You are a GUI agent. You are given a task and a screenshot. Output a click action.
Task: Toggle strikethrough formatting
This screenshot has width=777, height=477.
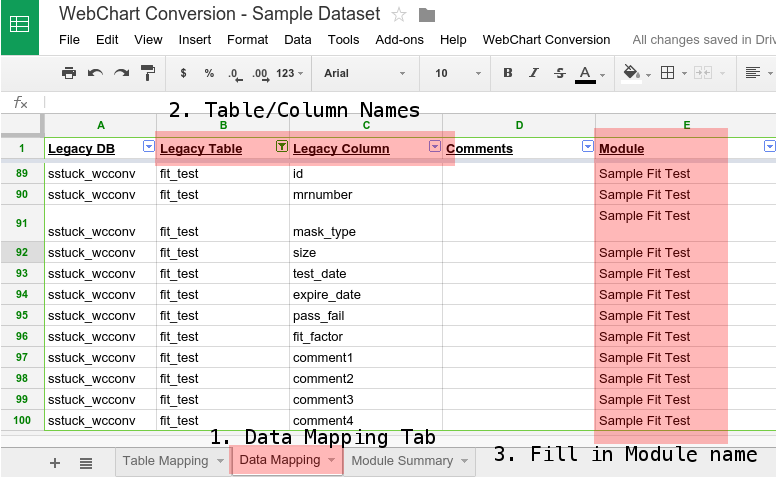[560, 73]
